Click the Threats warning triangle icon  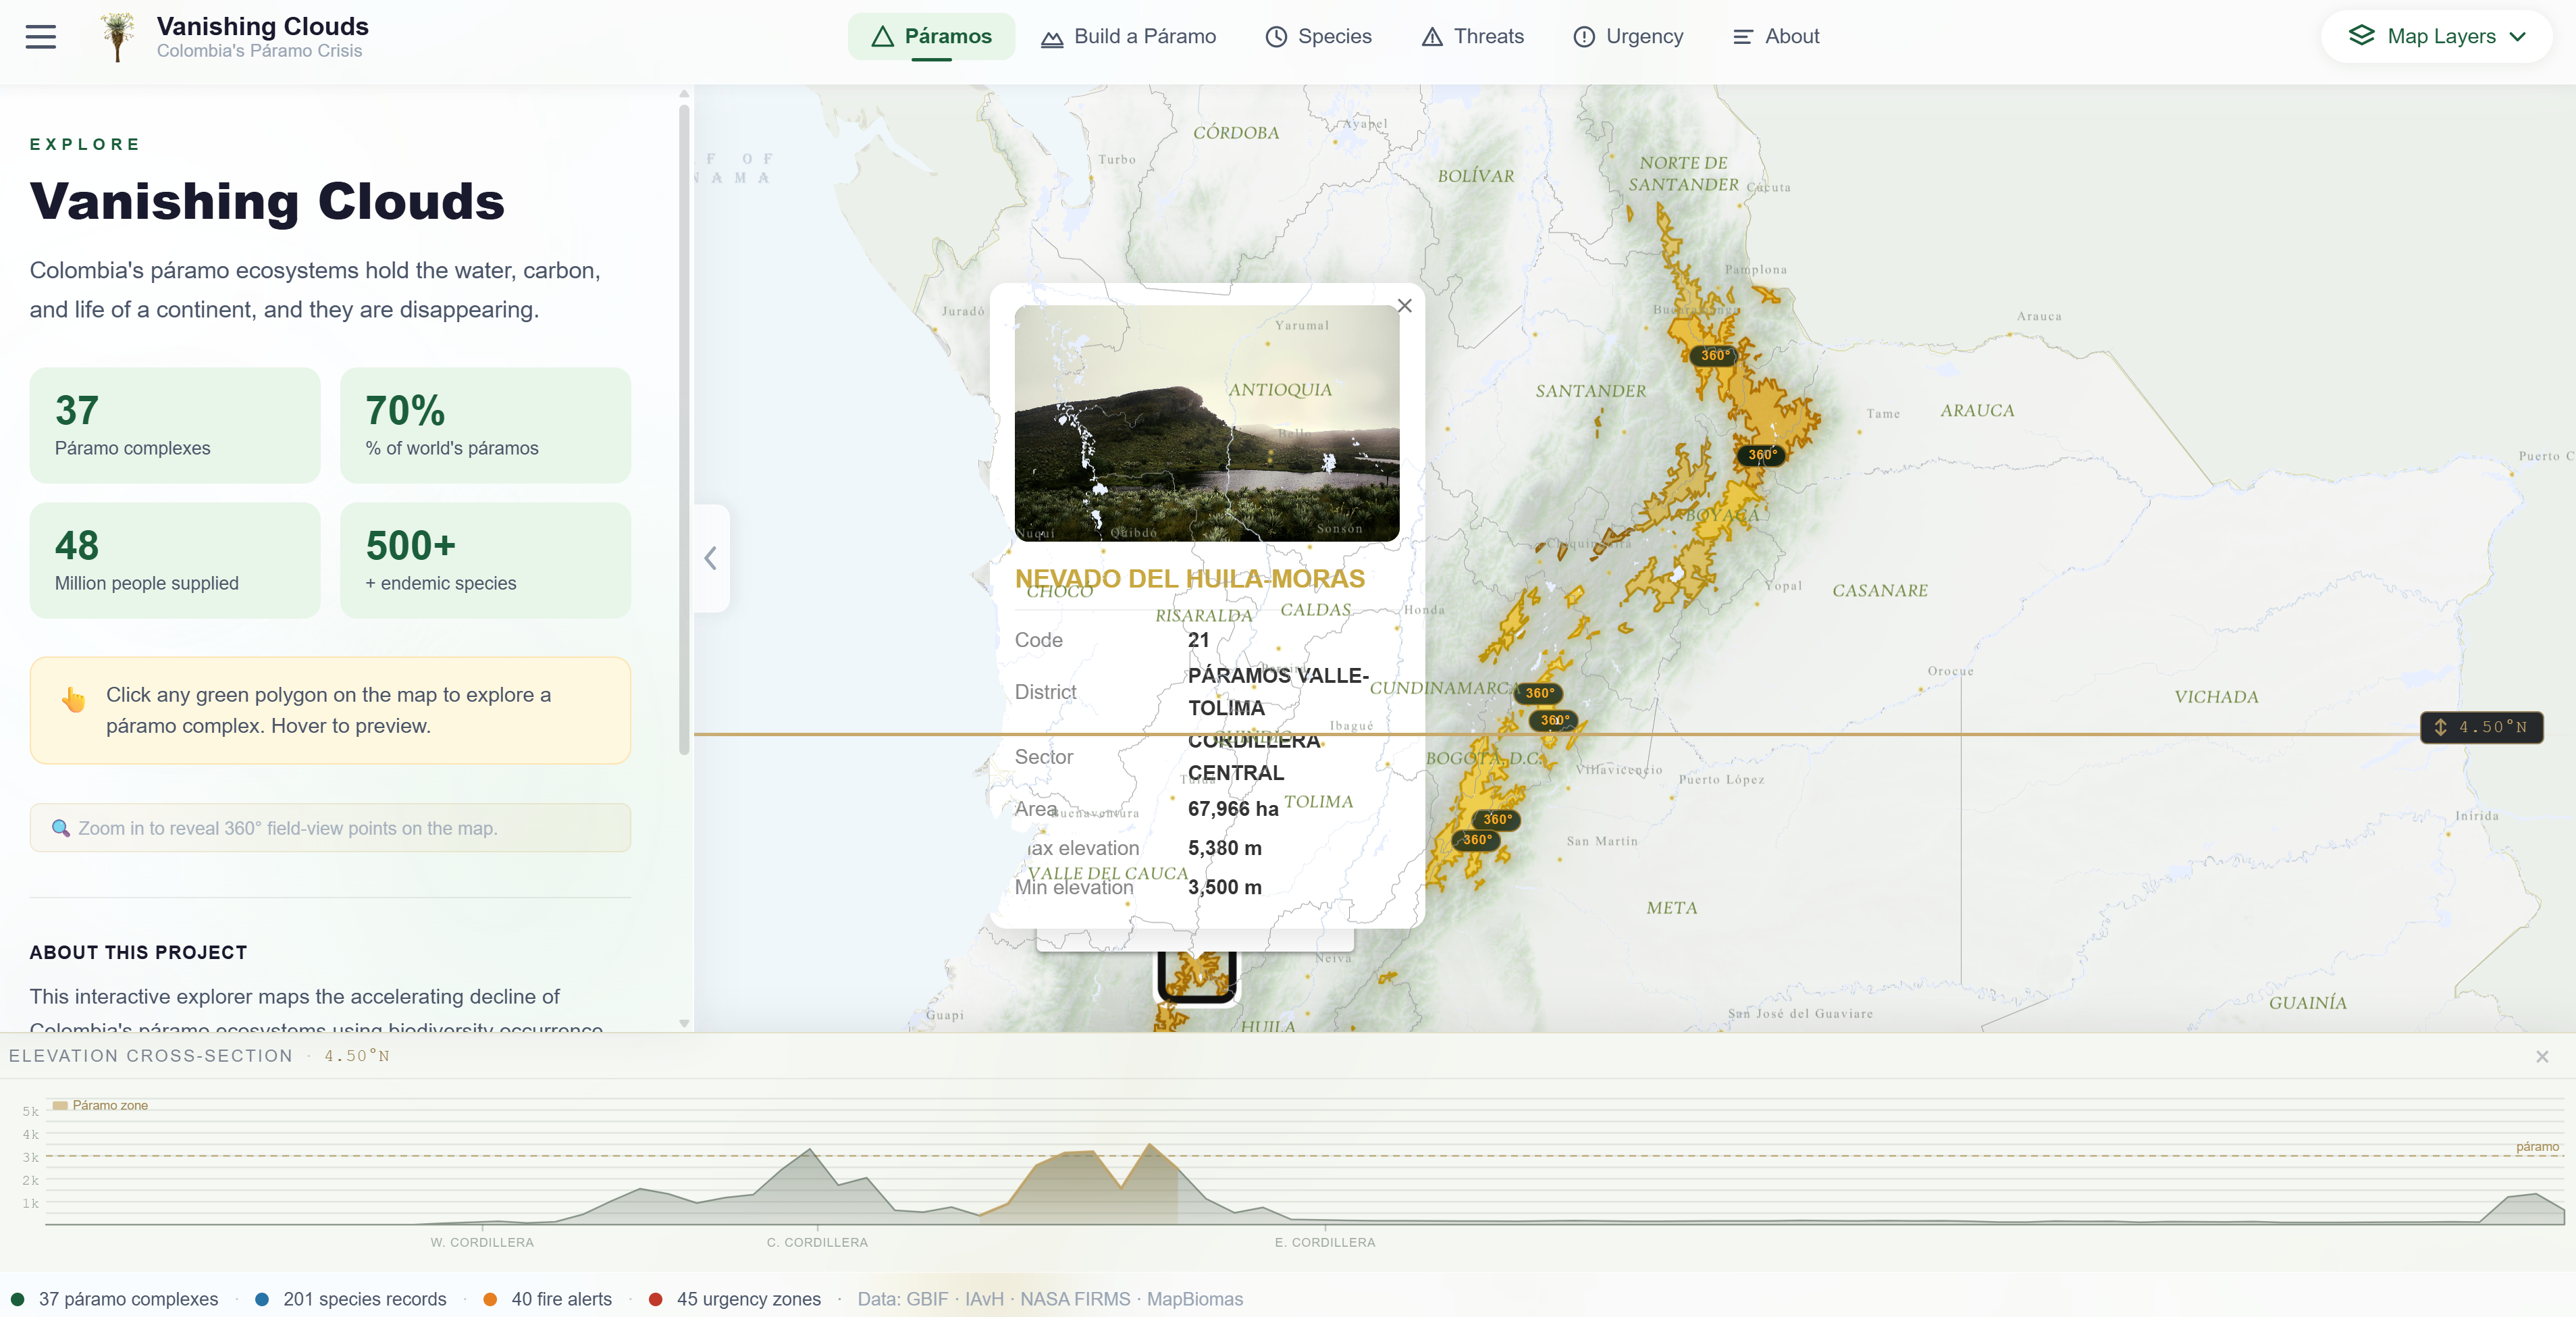tap(1432, 37)
